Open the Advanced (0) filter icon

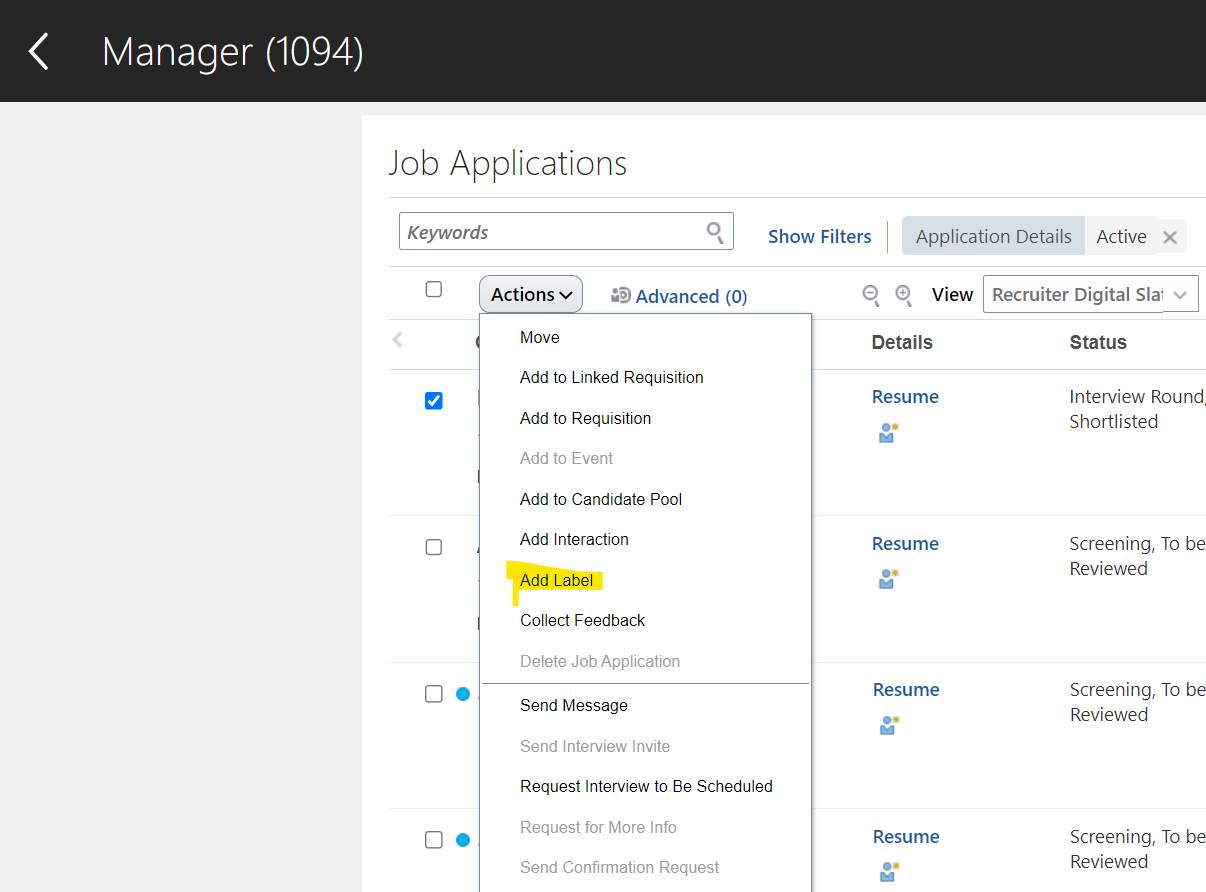coord(622,295)
